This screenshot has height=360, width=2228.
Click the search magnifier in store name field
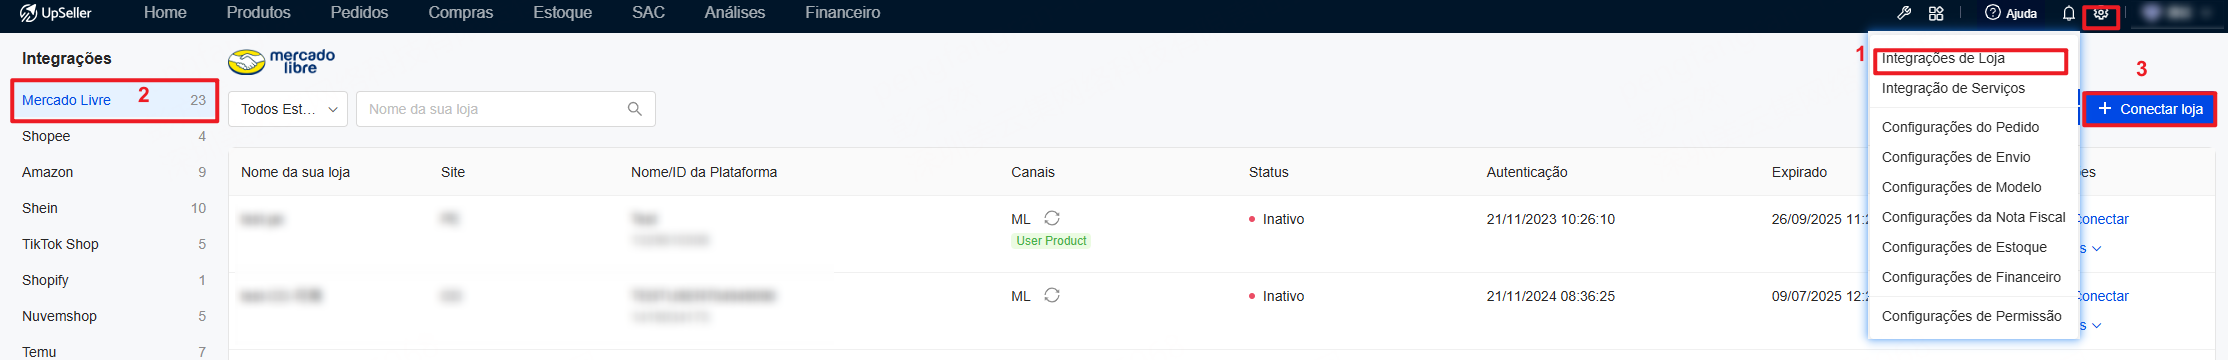tap(634, 109)
